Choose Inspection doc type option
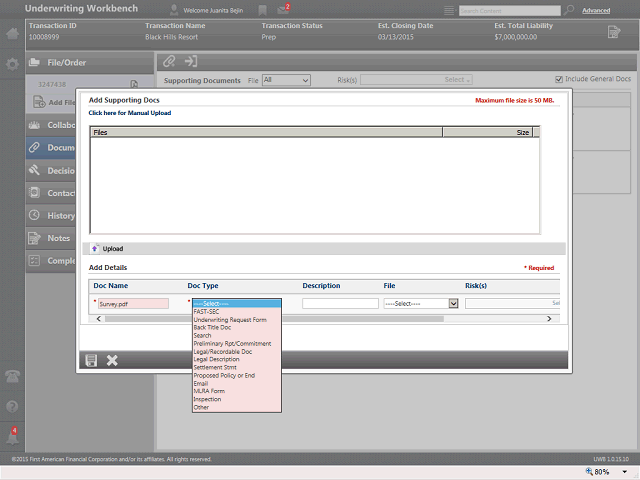This screenshot has width=640, height=480. click(237, 399)
